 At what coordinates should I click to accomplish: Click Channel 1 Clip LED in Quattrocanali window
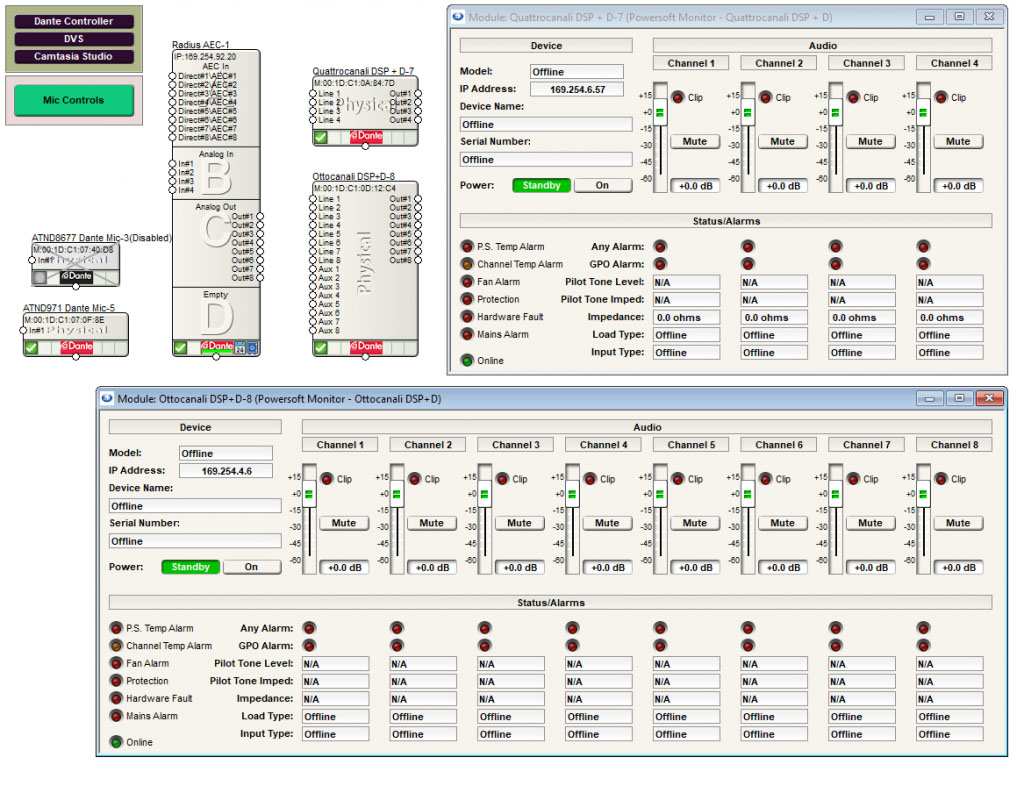tap(678, 97)
